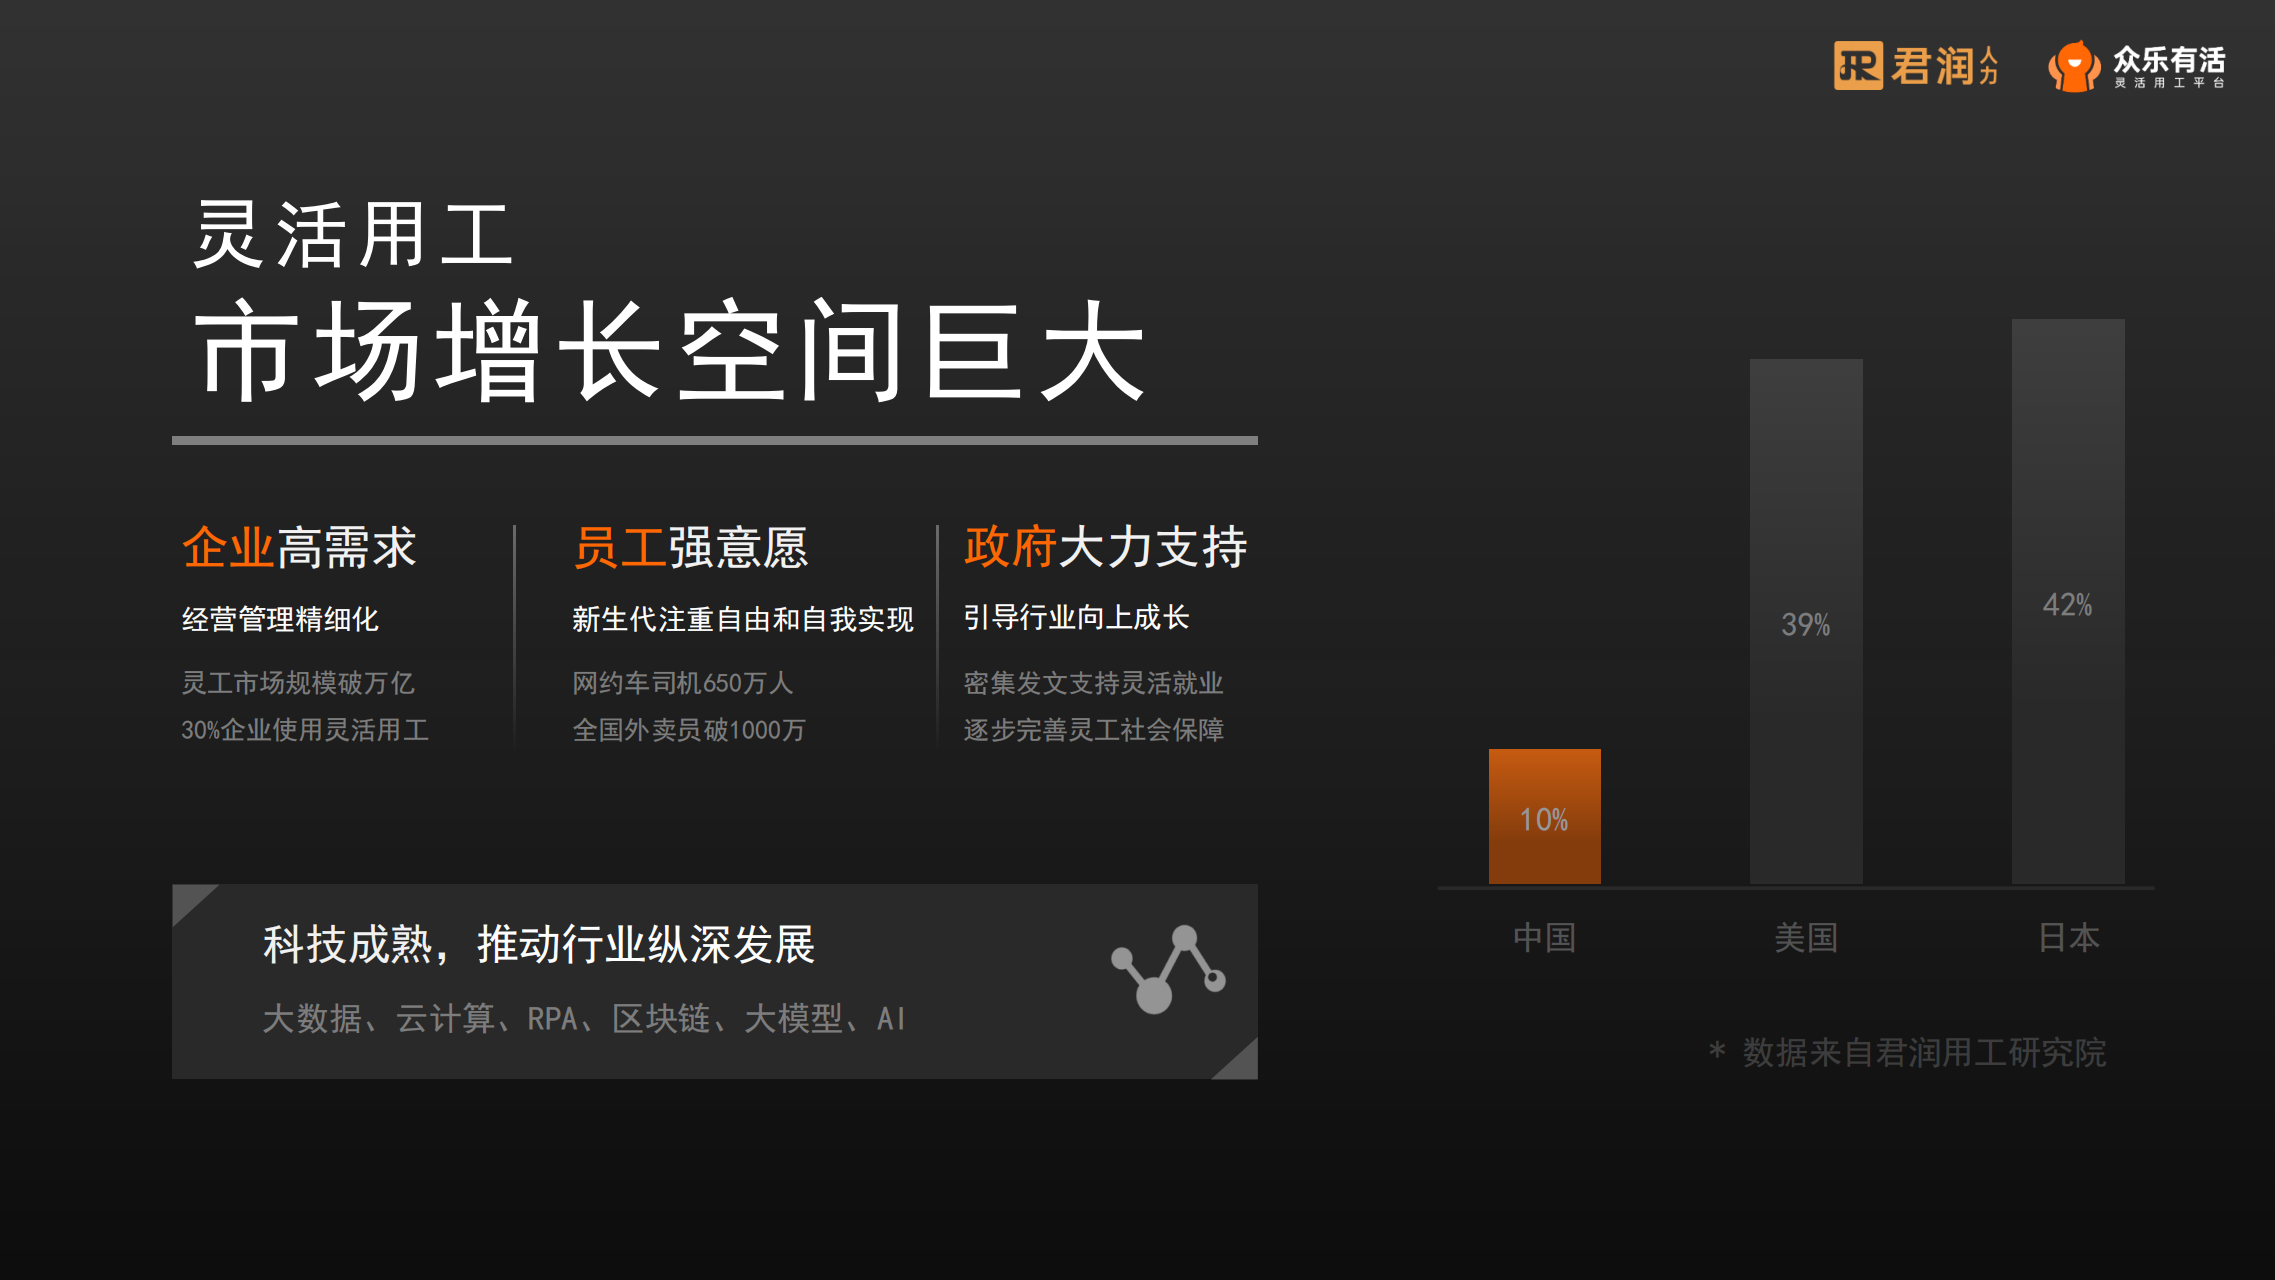The image size is (2275, 1280).
Task: Click the orange 众乐有活 mascot icon
Action: tap(2074, 67)
